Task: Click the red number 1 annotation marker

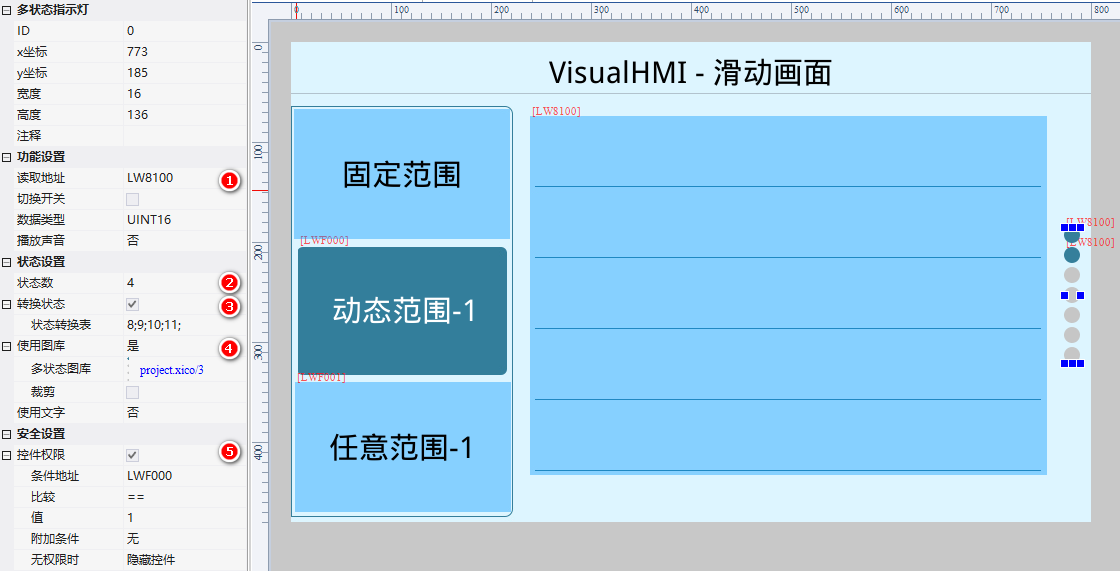Action: point(229,181)
